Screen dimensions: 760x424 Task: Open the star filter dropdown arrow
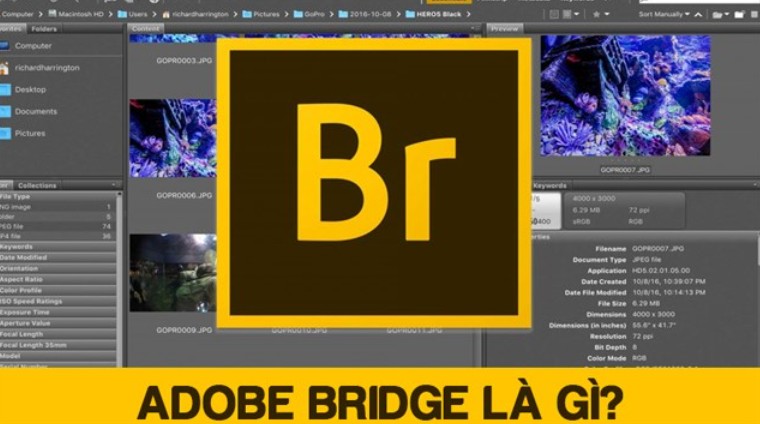pyautogui.click(x=607, y=15)
